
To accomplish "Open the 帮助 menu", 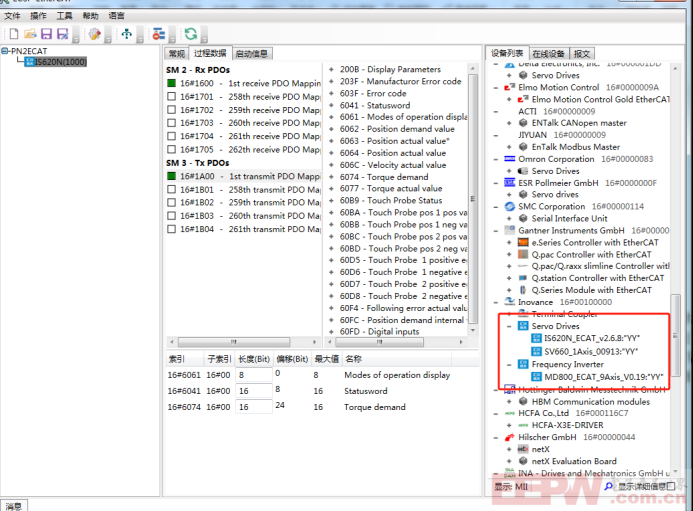I will (x=91, y=16).
